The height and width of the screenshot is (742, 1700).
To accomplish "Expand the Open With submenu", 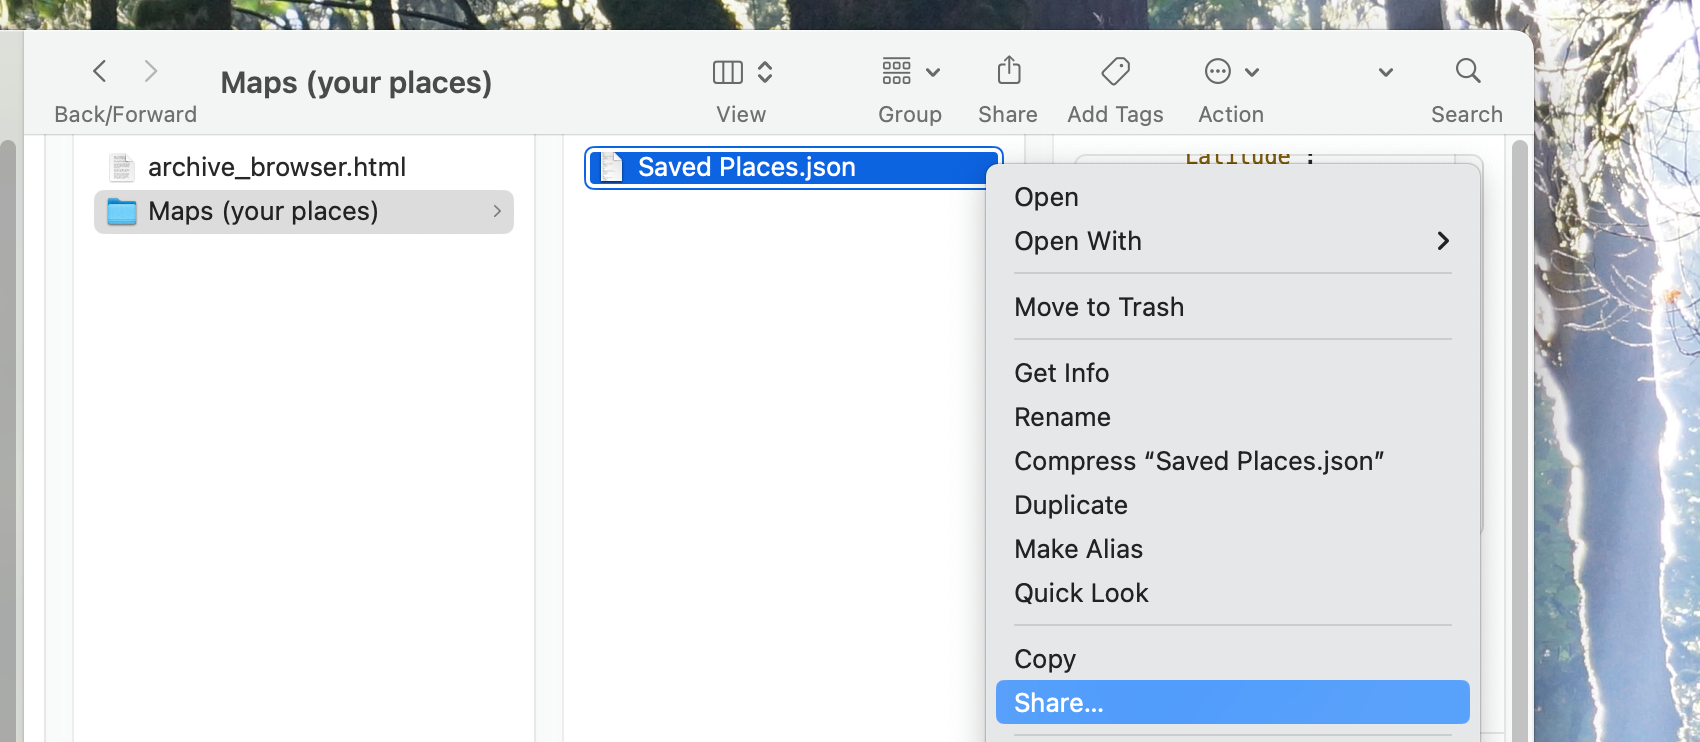I will [x=1078, y=241].
